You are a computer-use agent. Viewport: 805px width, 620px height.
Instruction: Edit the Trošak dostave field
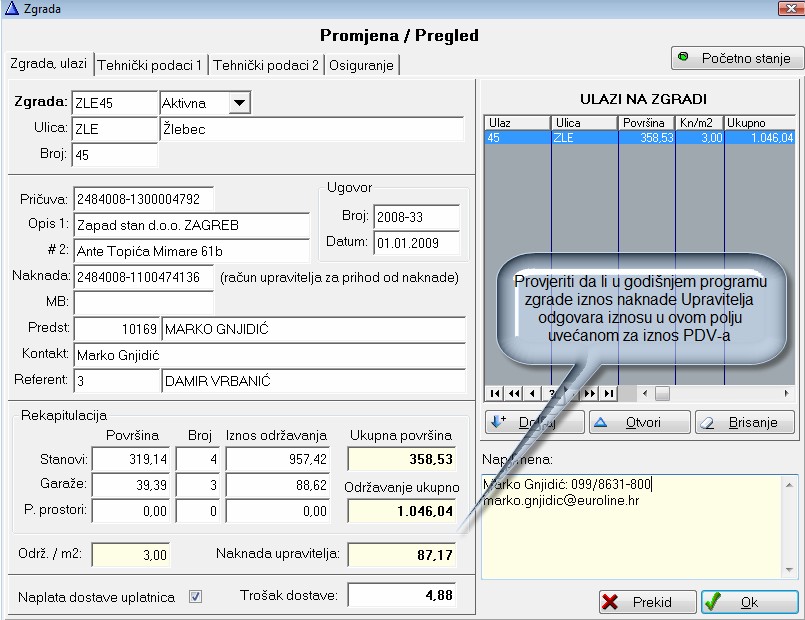pos(401,595)
